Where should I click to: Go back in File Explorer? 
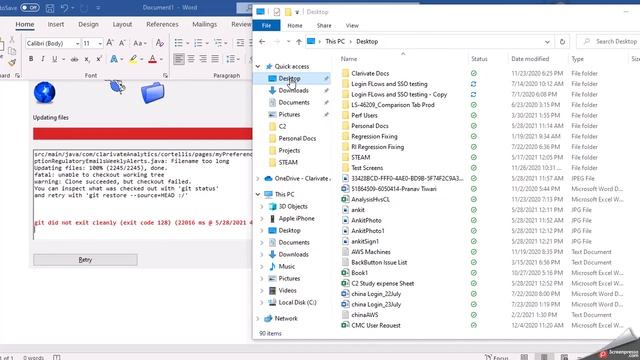tap(262, 42)
